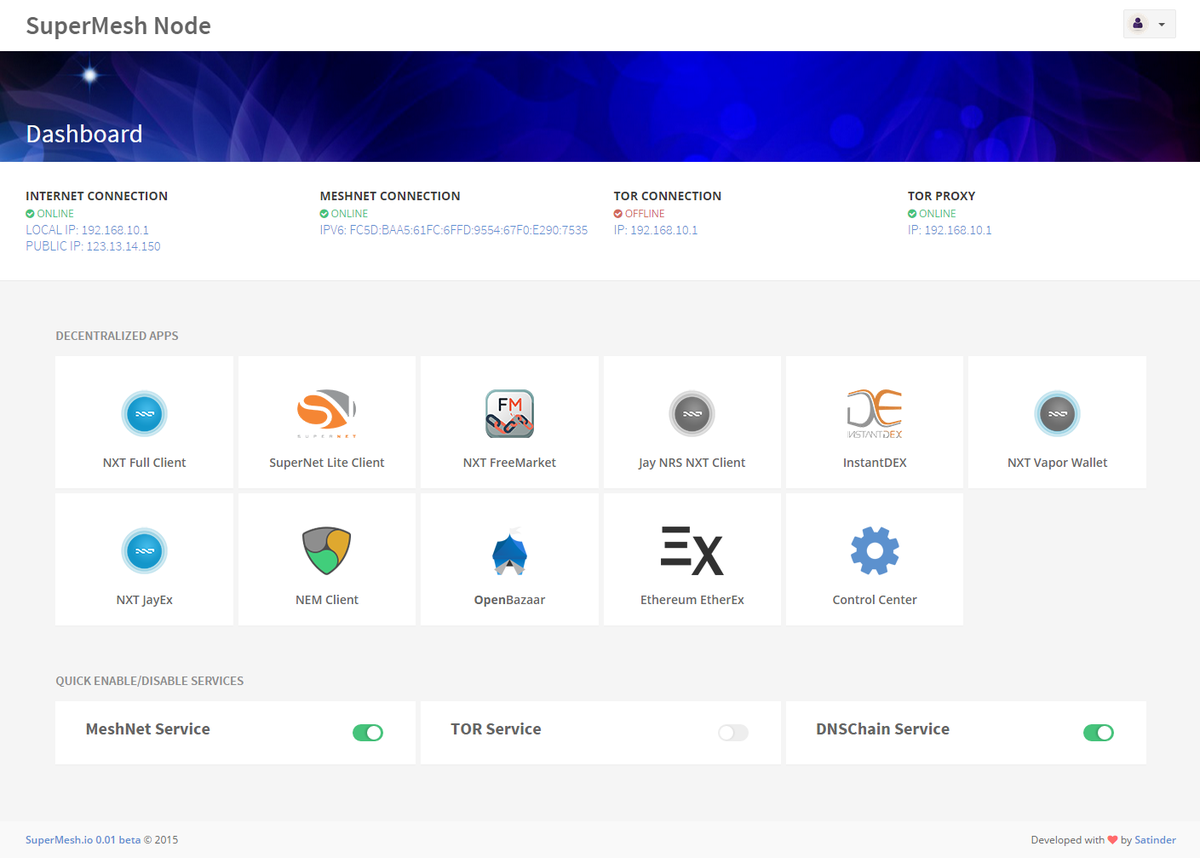Launch the InstantDEX logo
This screenshot has width=1200, height=858.
(x=874, y=414)
